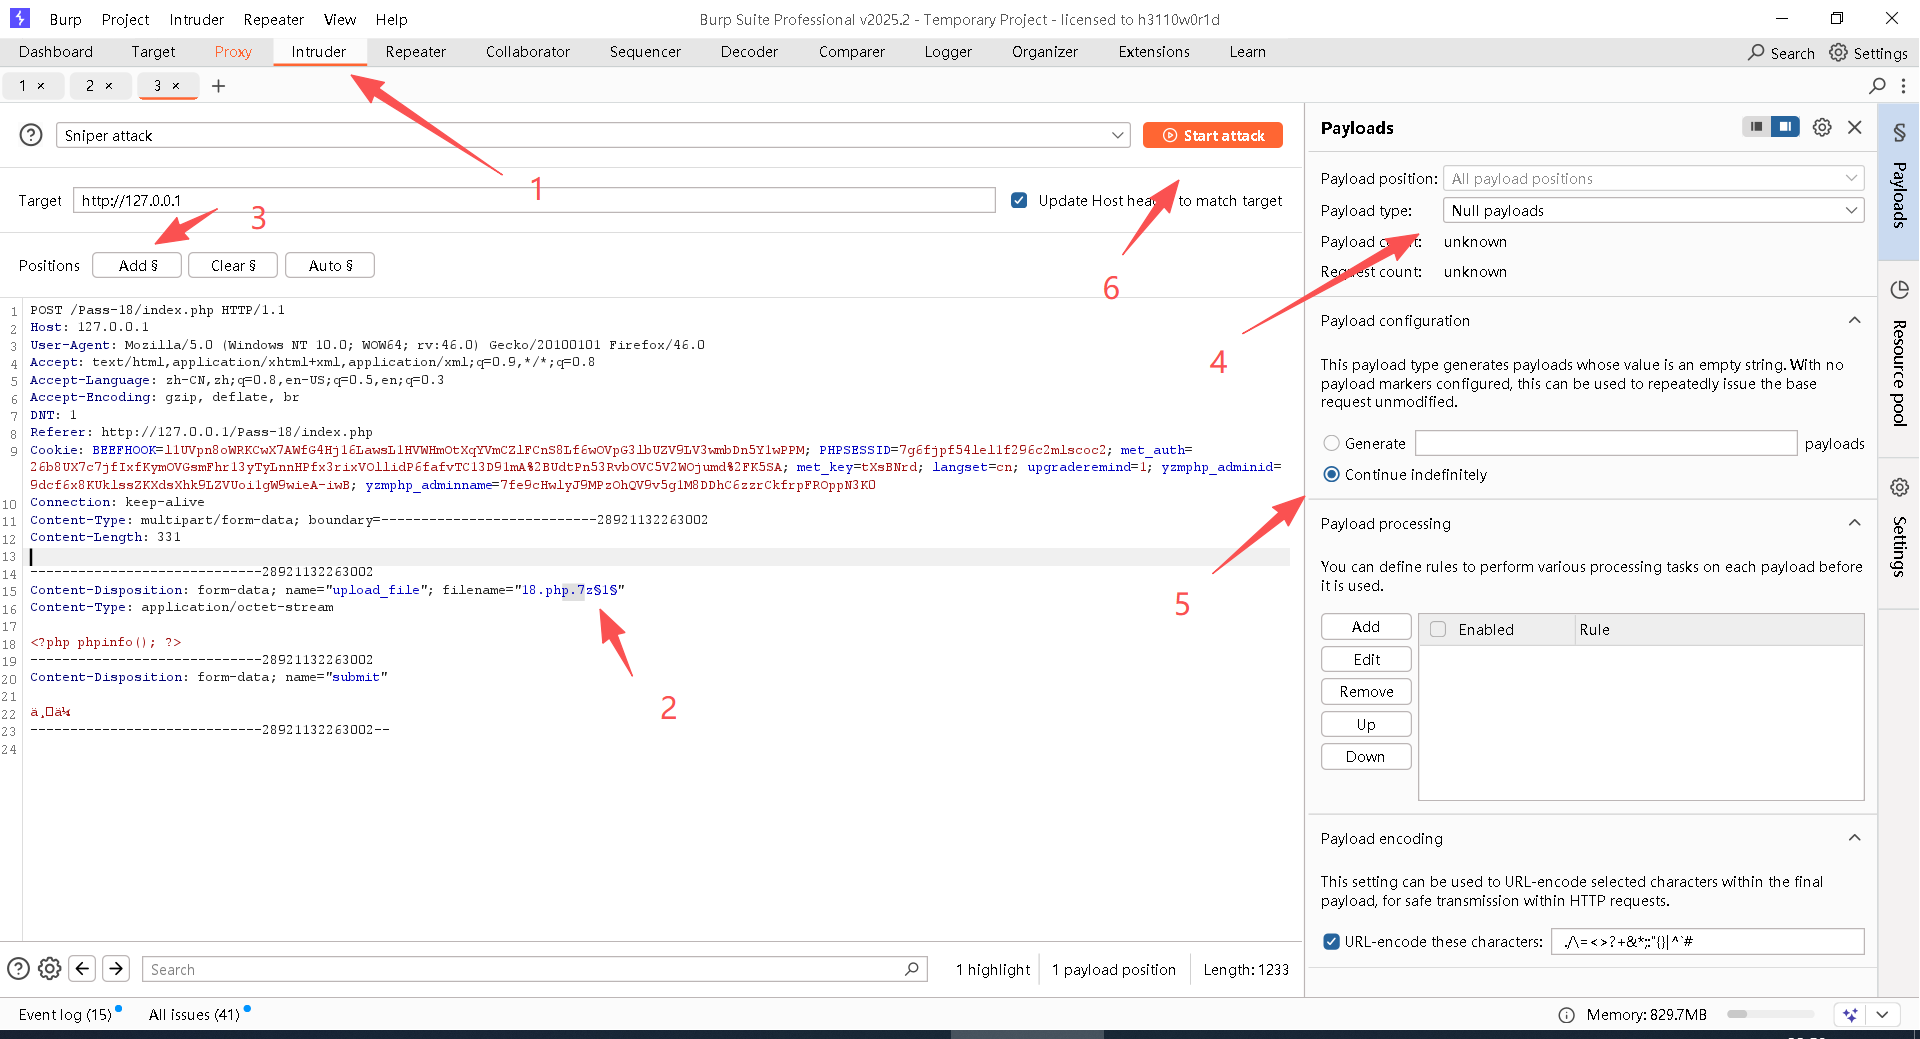Toggle Update Host header to match target

click(1019, 200)
